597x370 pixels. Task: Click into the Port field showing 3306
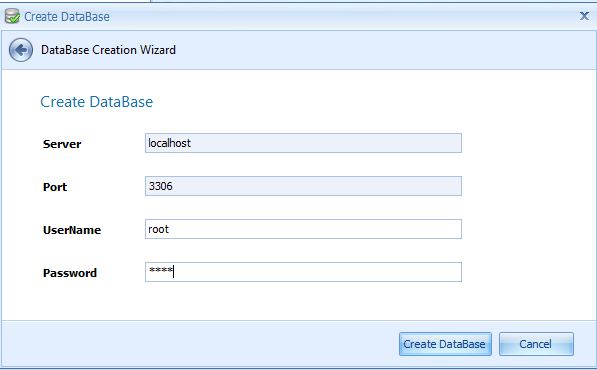pyautogui.click(x=303, y=186)
